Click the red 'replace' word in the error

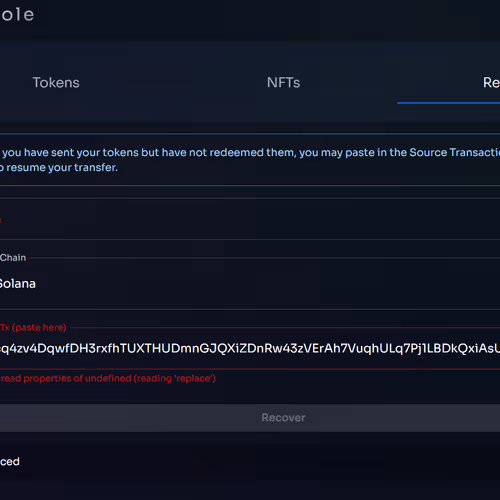pos(193,379)
